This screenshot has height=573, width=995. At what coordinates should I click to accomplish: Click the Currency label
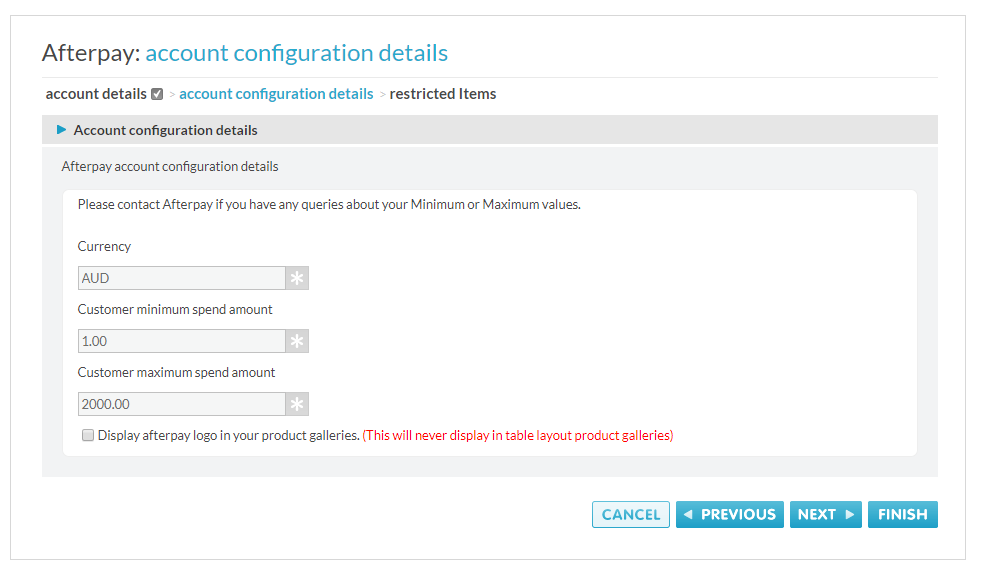104,246
